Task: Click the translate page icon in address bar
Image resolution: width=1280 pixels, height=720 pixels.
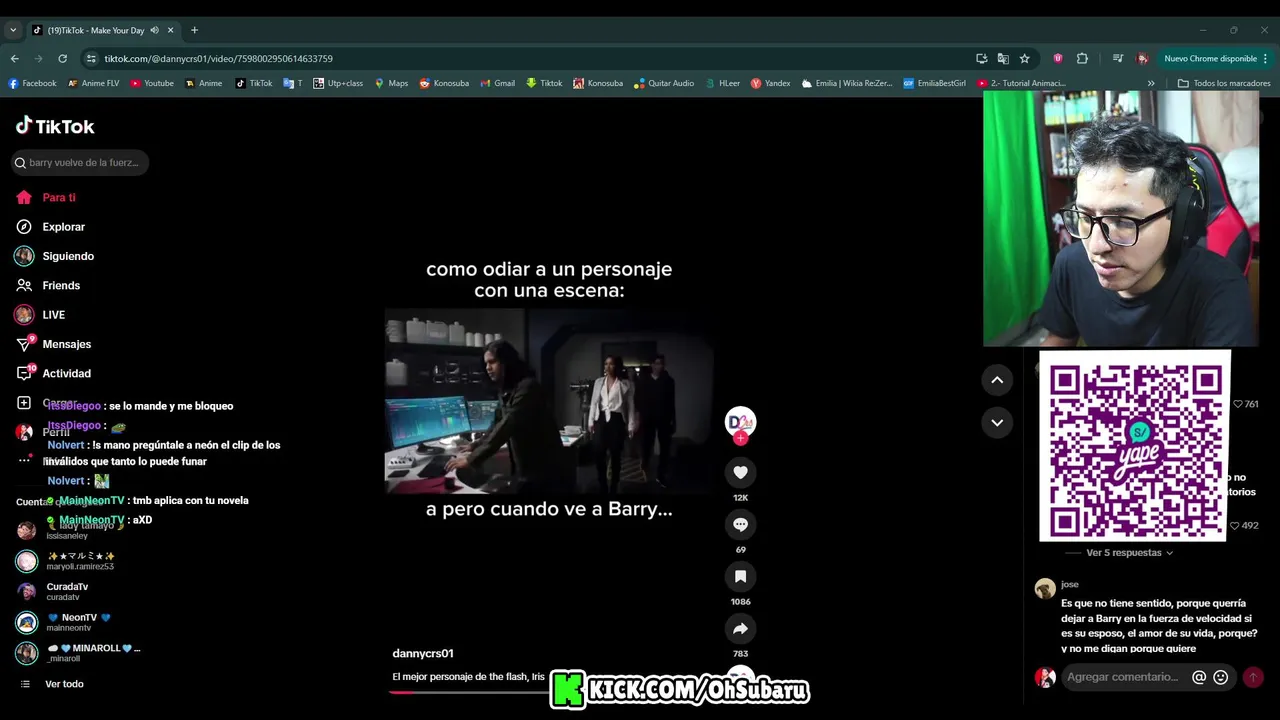Action: (x=1003, y=59)
